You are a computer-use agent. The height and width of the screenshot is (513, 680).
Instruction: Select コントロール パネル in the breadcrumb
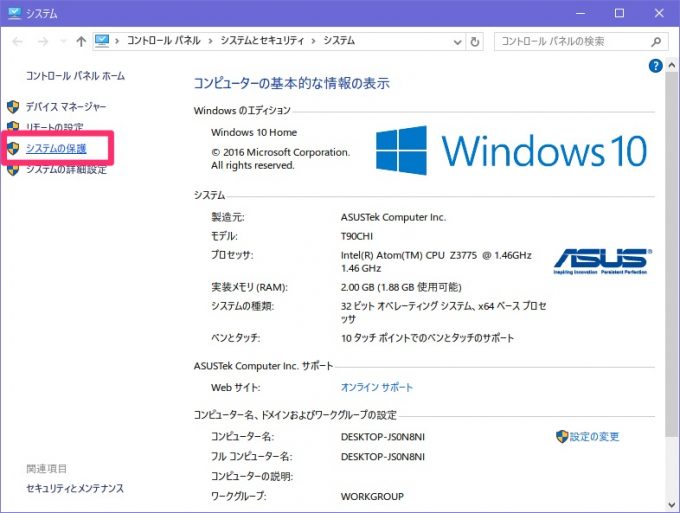click(163, 41)
